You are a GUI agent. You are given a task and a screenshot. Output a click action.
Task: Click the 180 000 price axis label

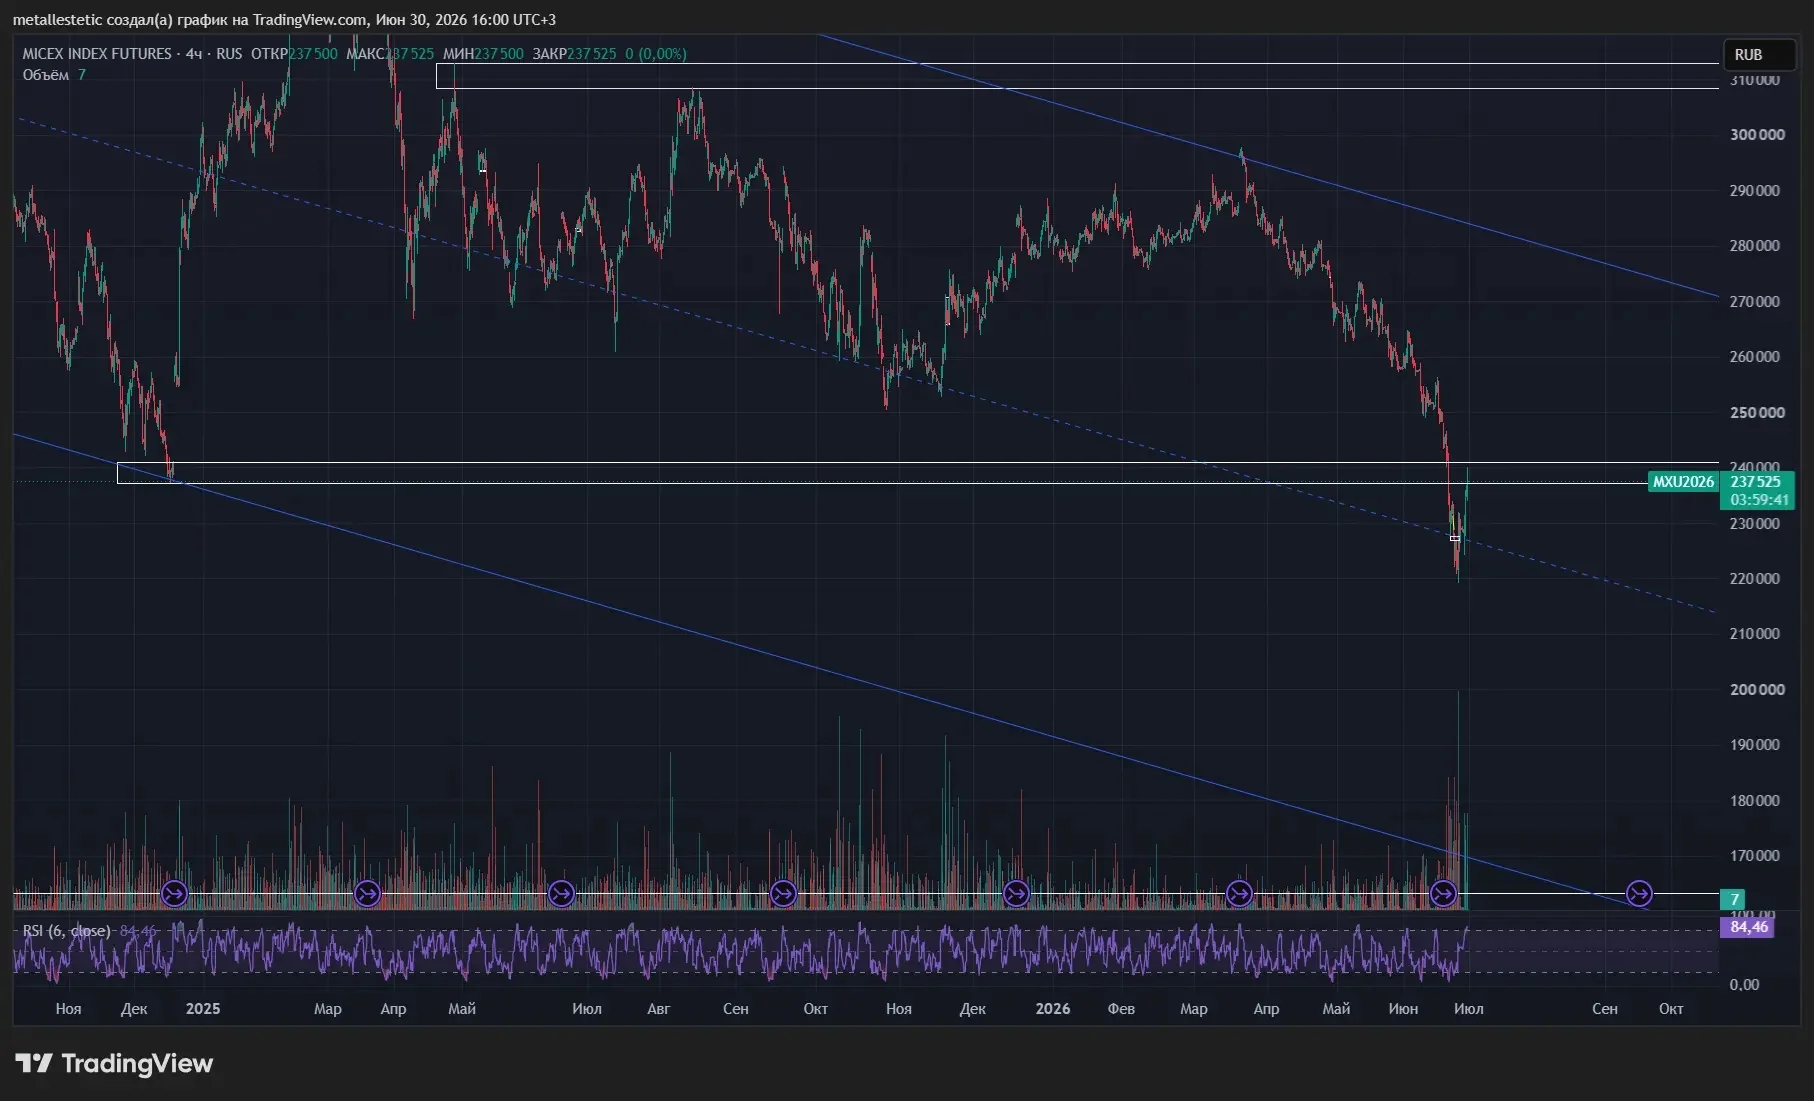[x=1755, y=801]
